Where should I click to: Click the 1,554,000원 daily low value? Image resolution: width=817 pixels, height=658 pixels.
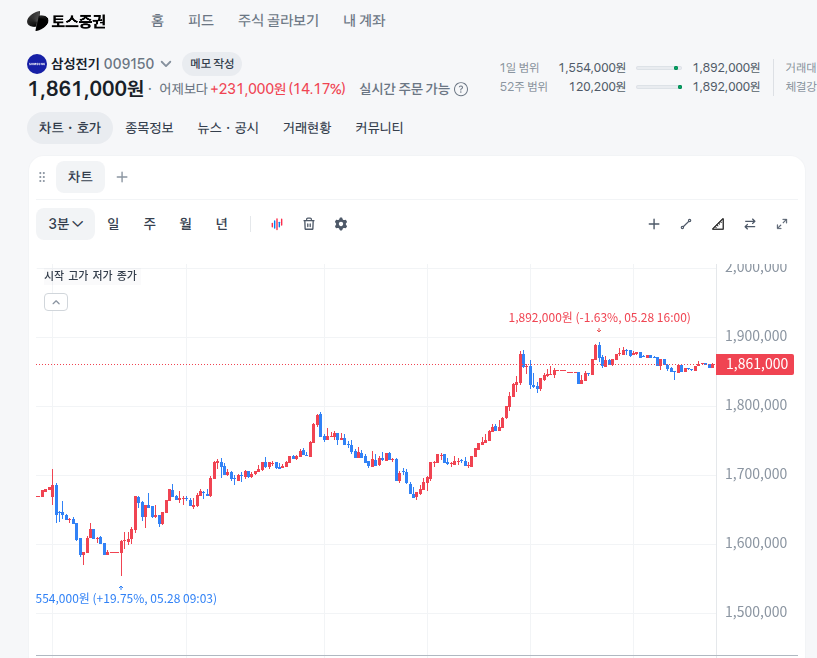tap(592, 68)
